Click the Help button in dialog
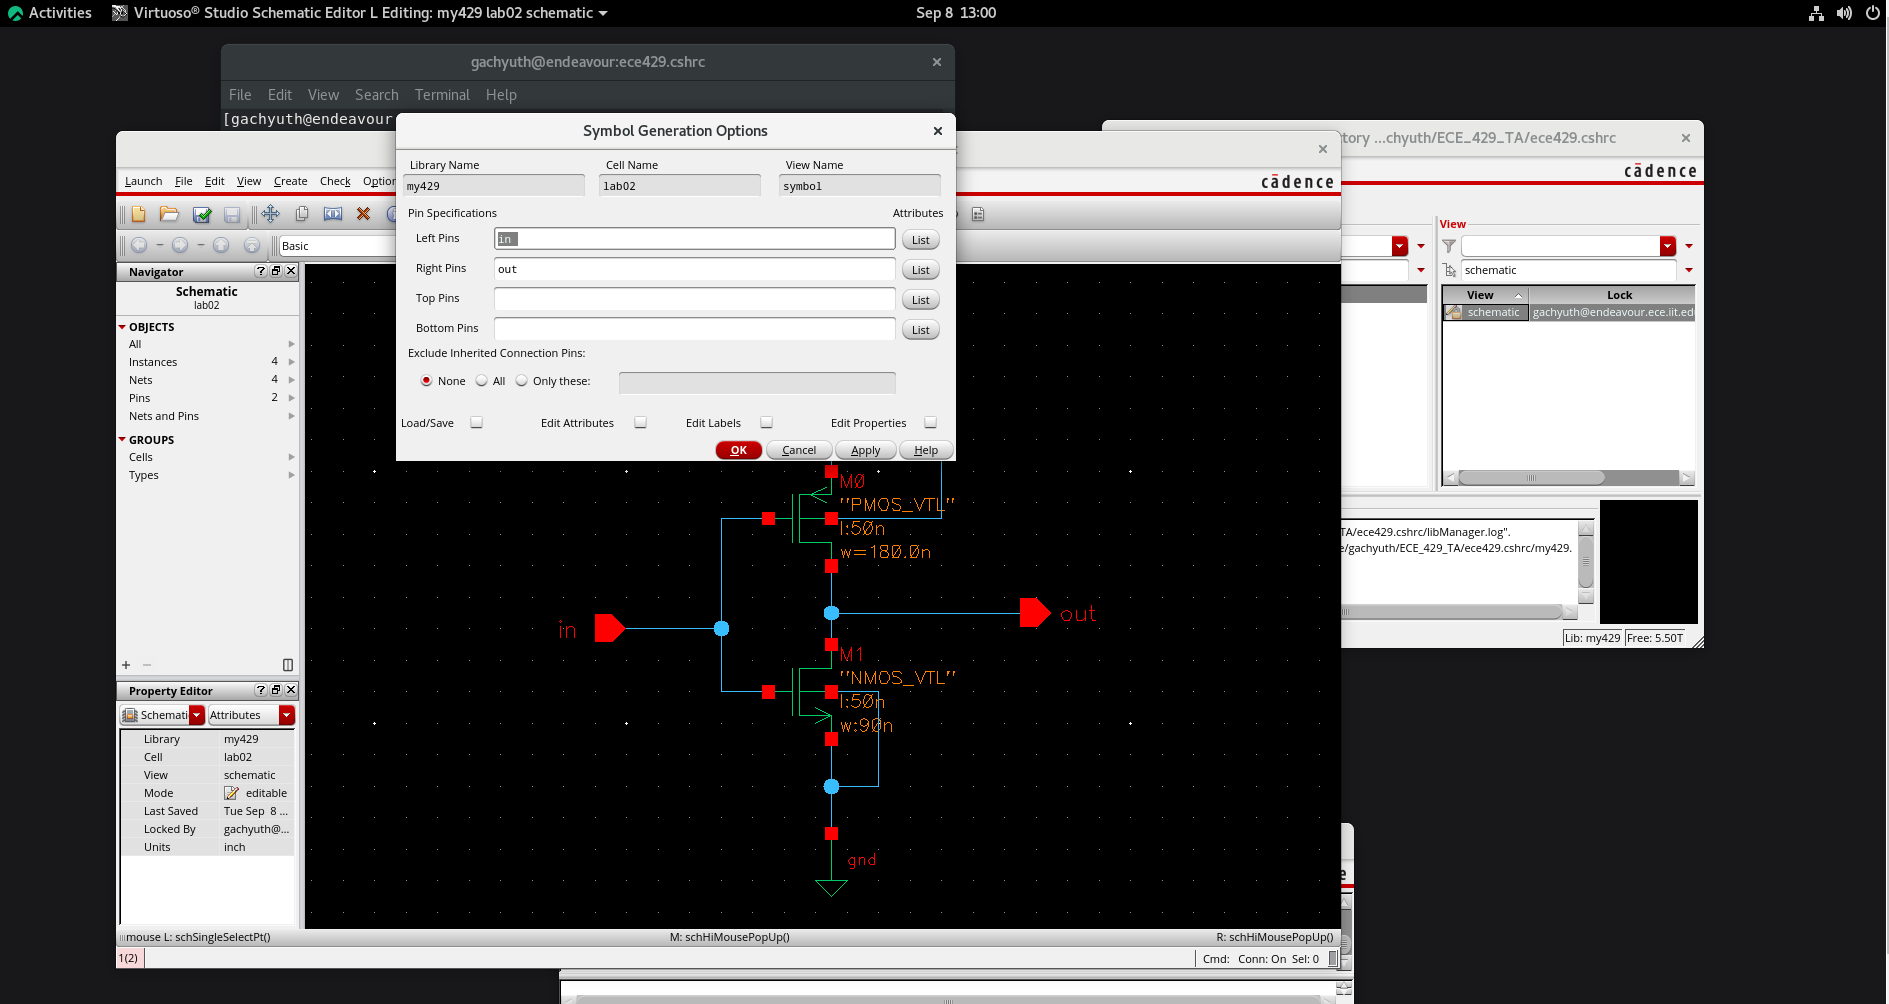The height and width of the screenshot is (1004, 1889). point(926,450)
